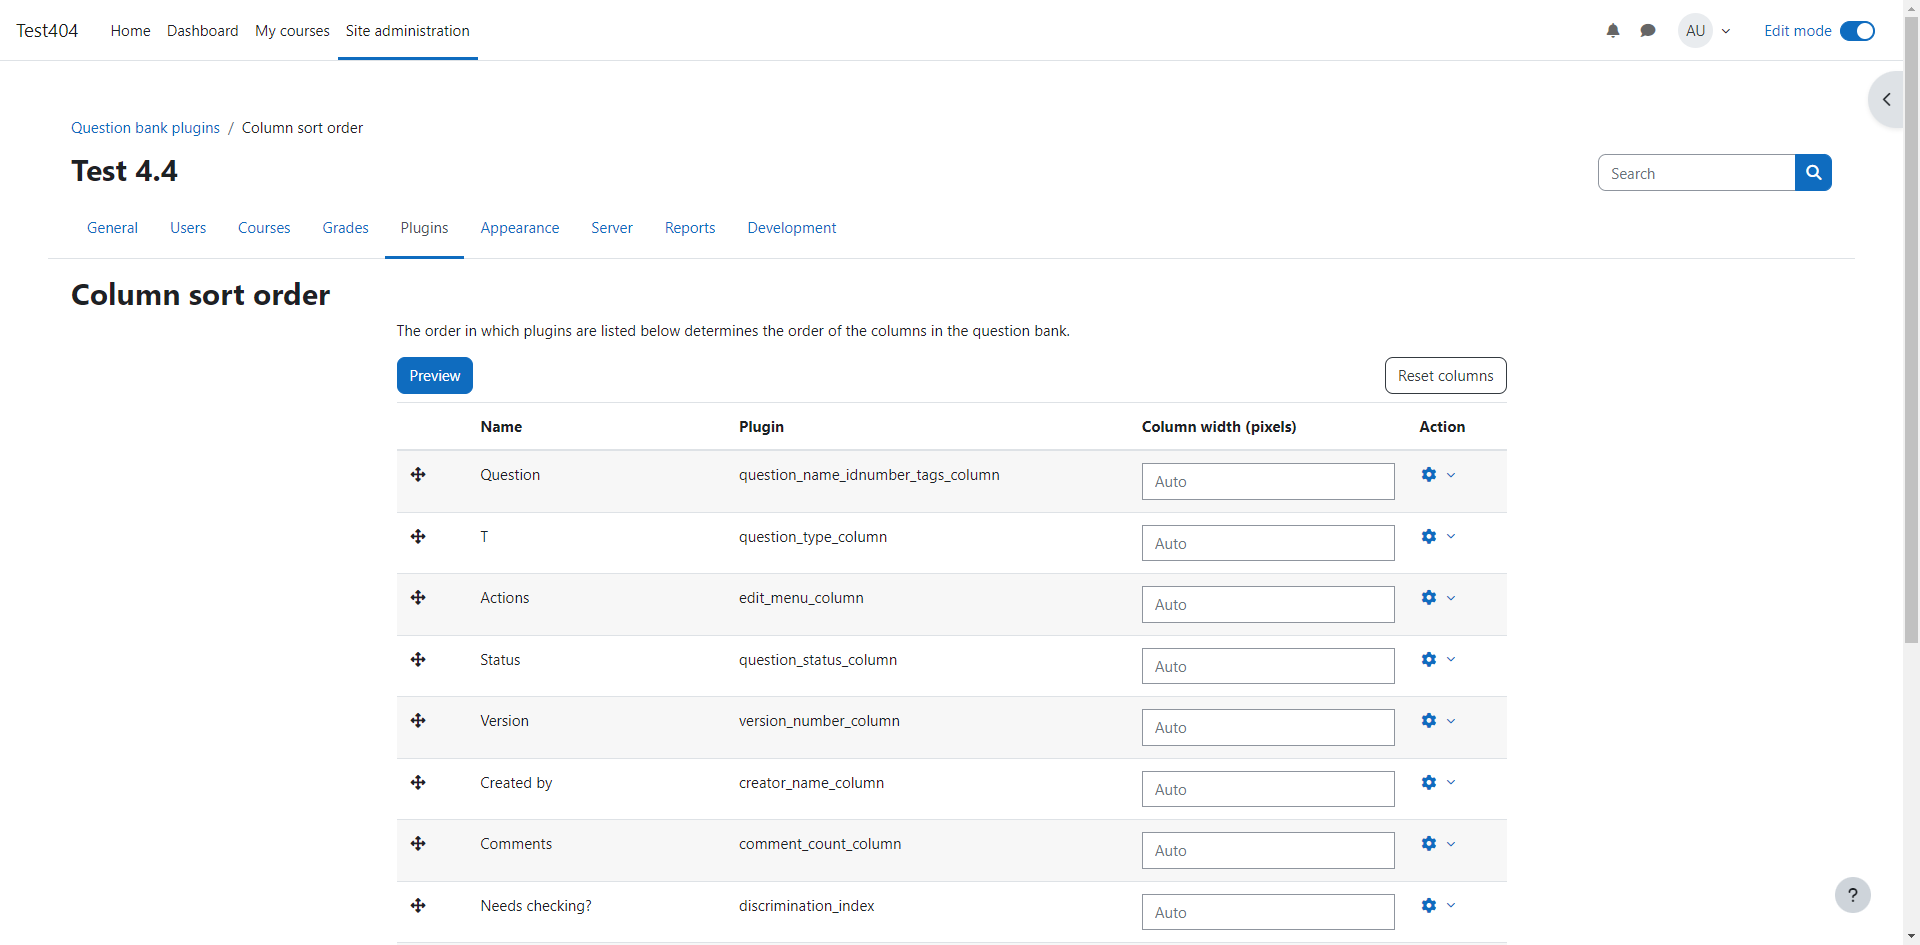Viewport: 1920px width, 945px height.
Task: Focus width field for question_name_idnumber_tags_column
Action: tap(1268, 482)
